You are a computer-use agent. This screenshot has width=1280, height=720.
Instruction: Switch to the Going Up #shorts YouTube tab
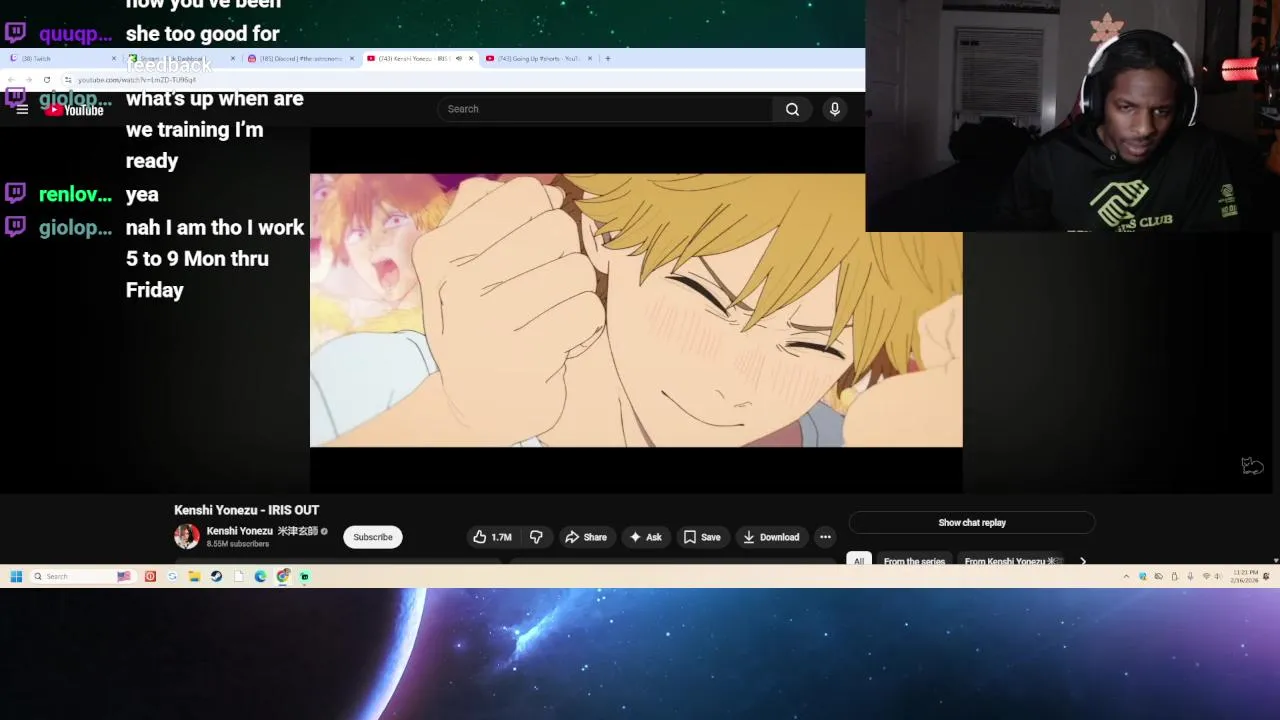pos(538,58)
